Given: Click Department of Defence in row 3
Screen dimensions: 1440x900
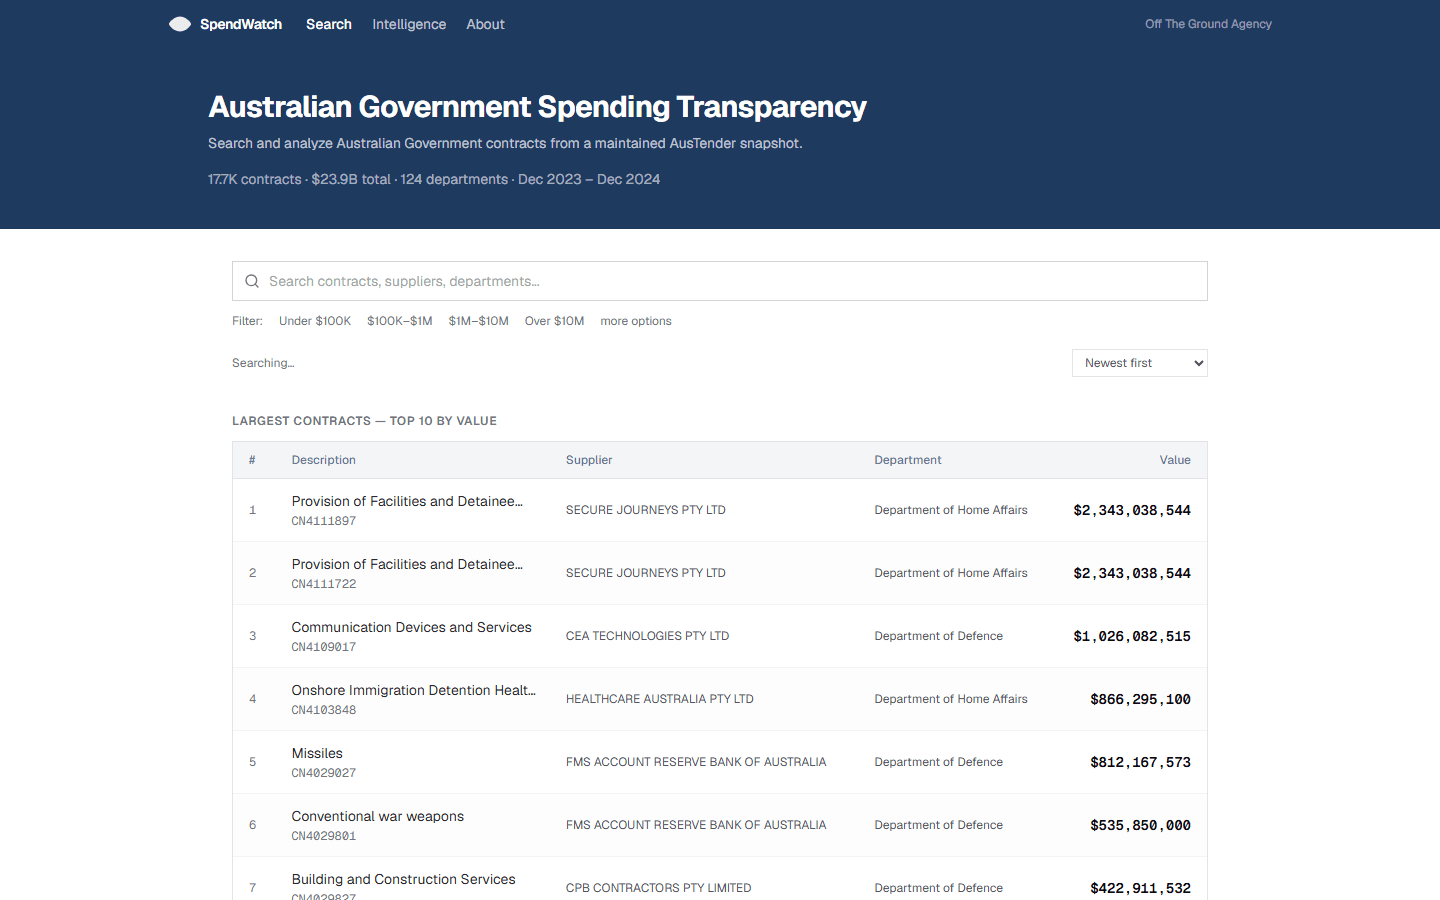Looking at the screenshot, I should point(939,636).
